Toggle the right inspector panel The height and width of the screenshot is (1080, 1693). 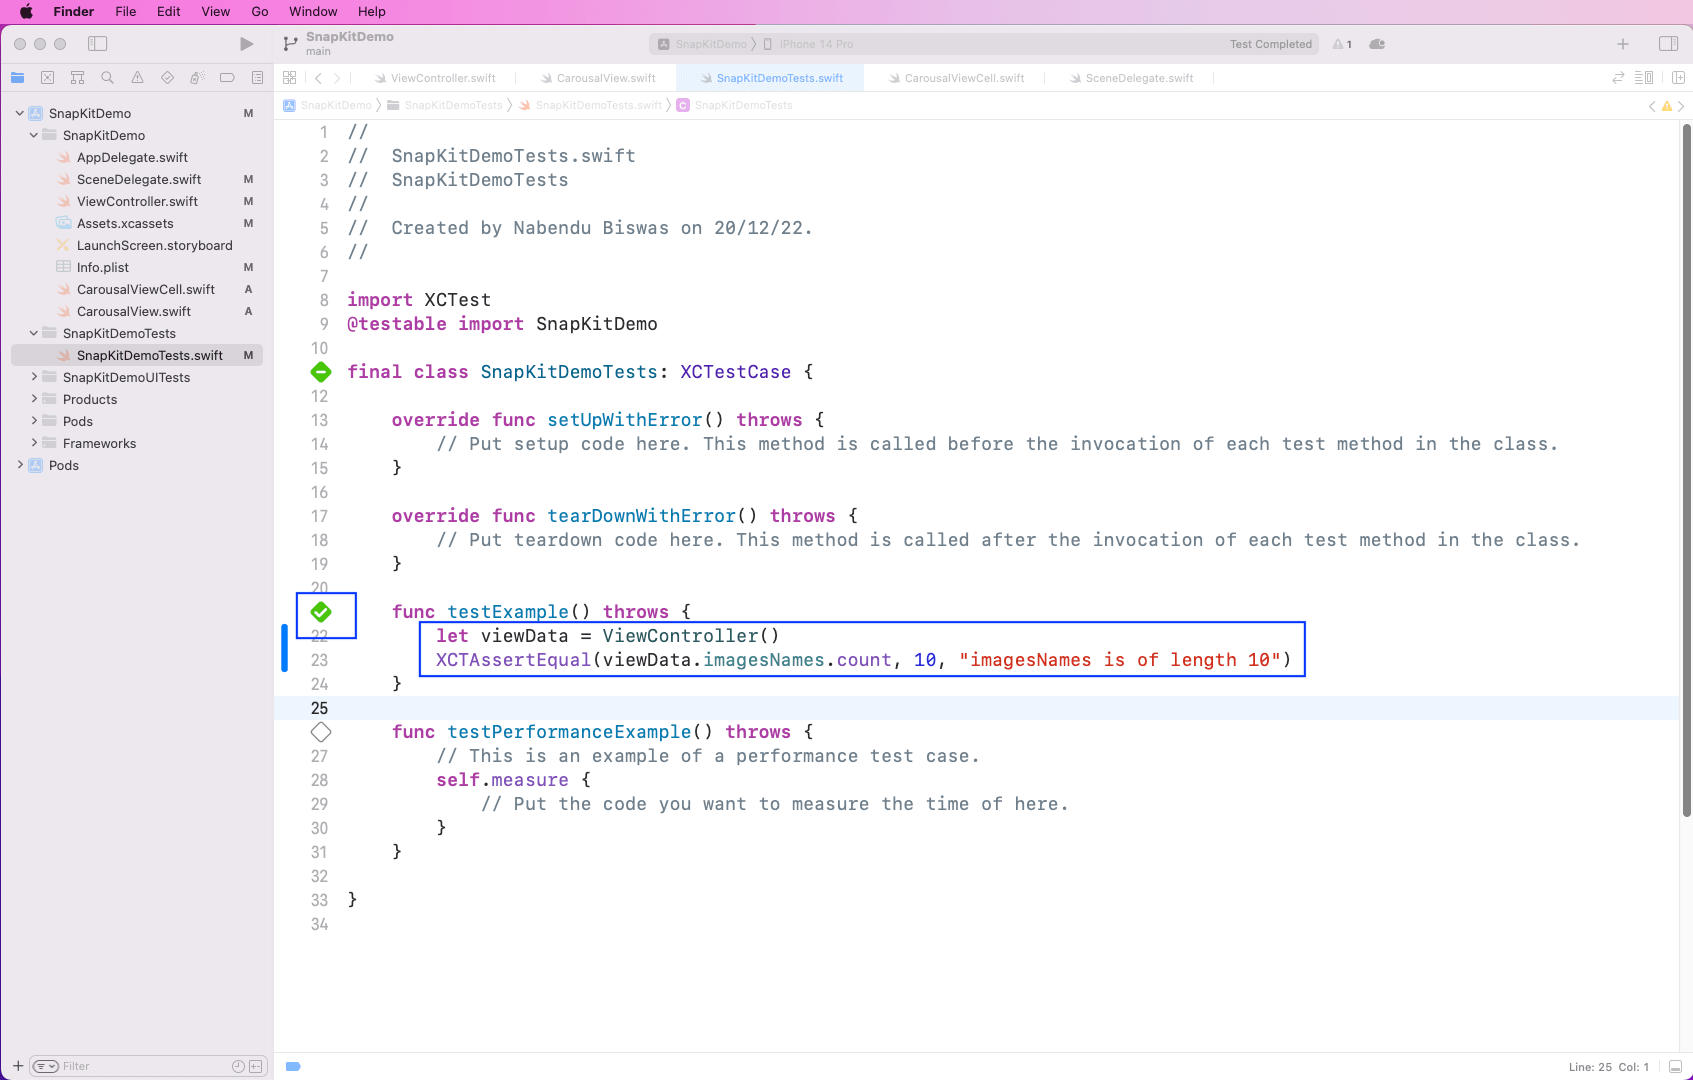1668,44
